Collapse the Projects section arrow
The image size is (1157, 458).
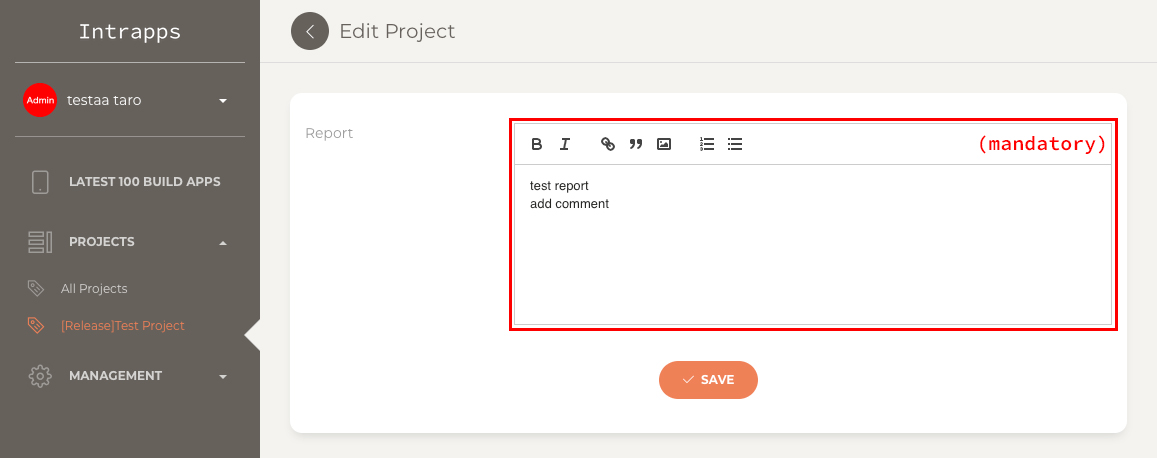(223, 243)
